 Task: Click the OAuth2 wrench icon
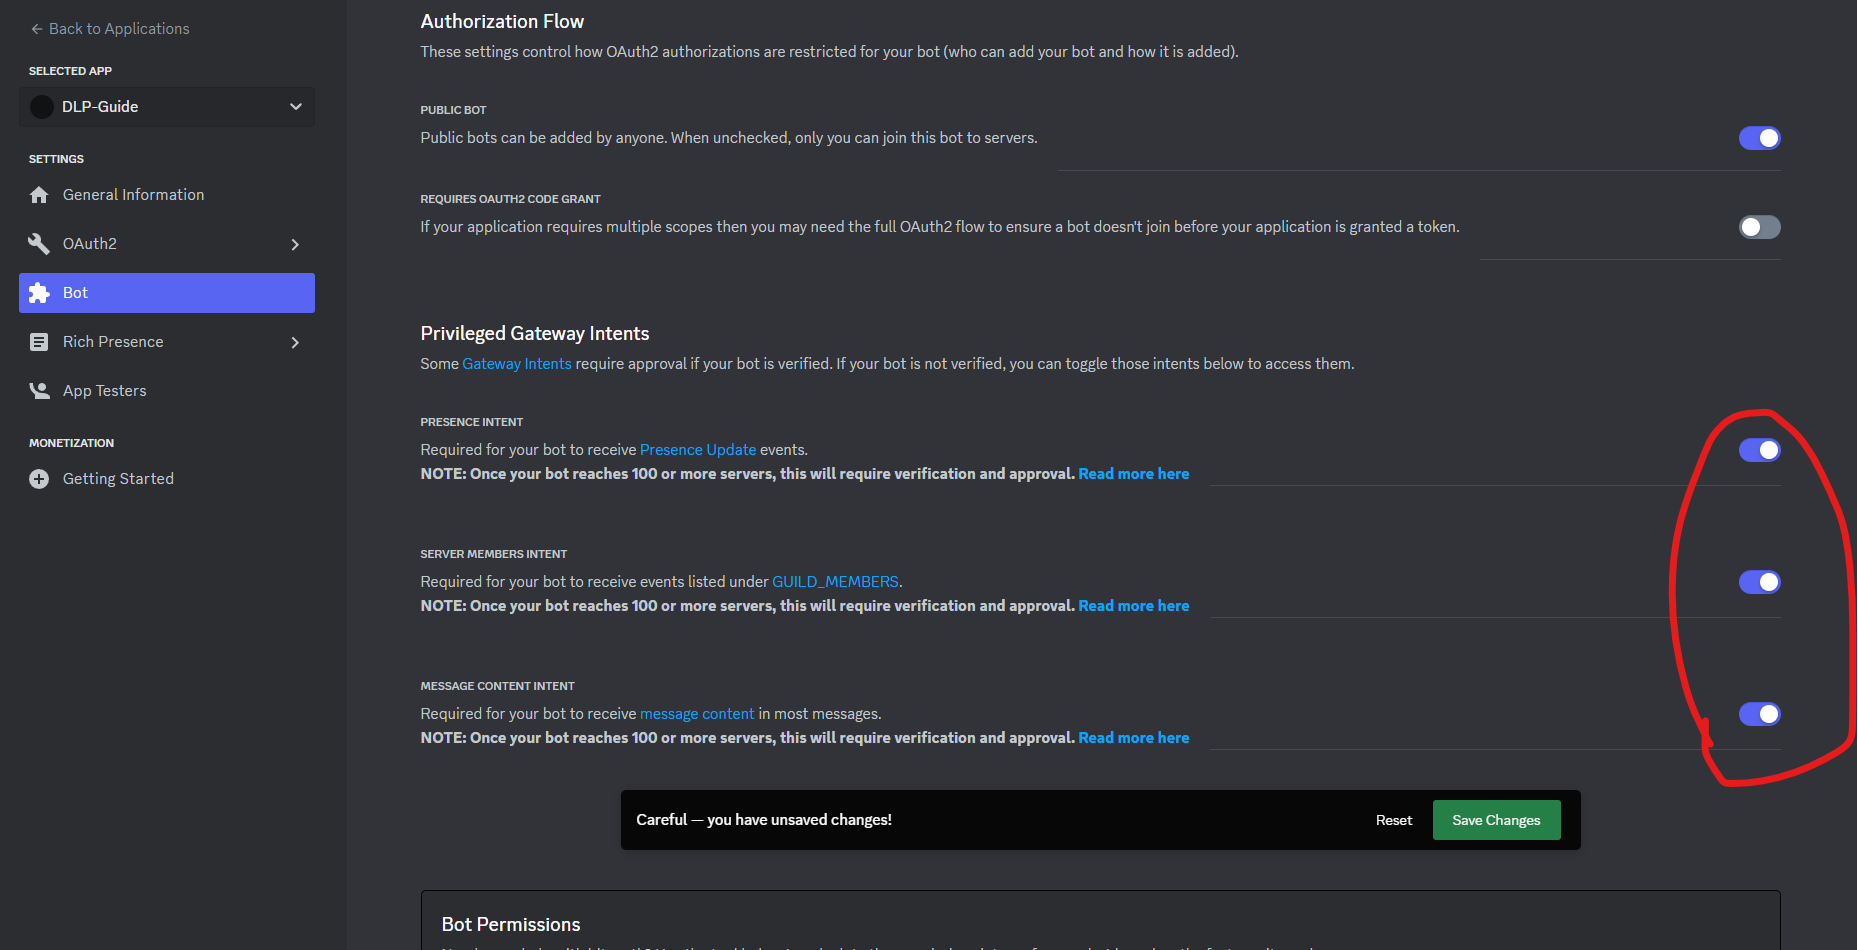39,244
